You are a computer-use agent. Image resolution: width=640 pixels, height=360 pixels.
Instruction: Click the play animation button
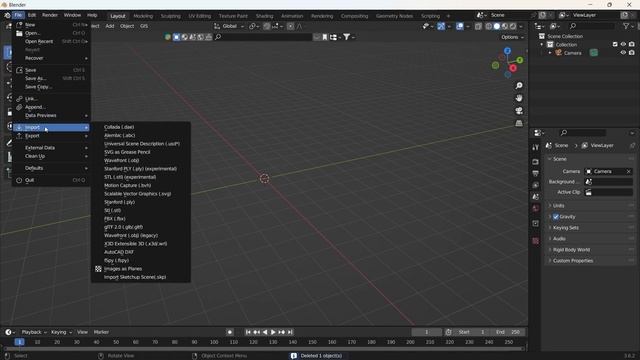pyautogui.click(x=273, y=332)
